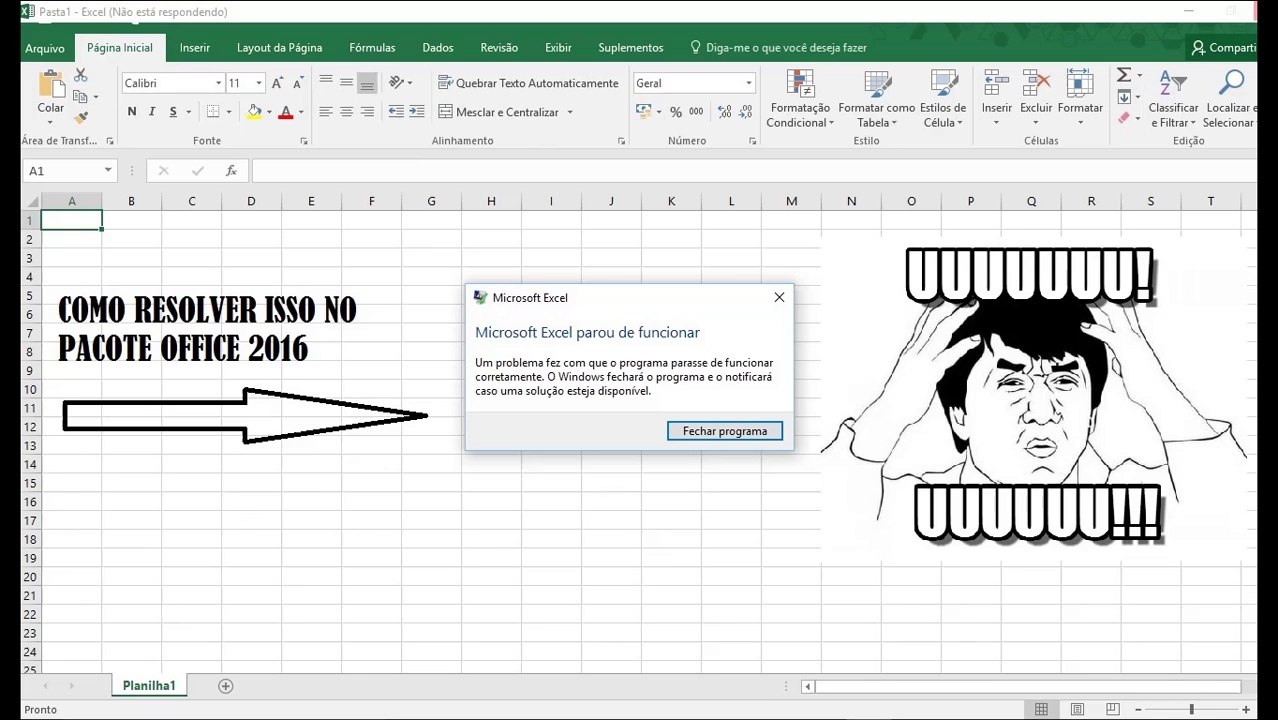Open the fill color dropdown arrow
The height and width of the screenshot is (720, 1278).
(x=269, y=112)
